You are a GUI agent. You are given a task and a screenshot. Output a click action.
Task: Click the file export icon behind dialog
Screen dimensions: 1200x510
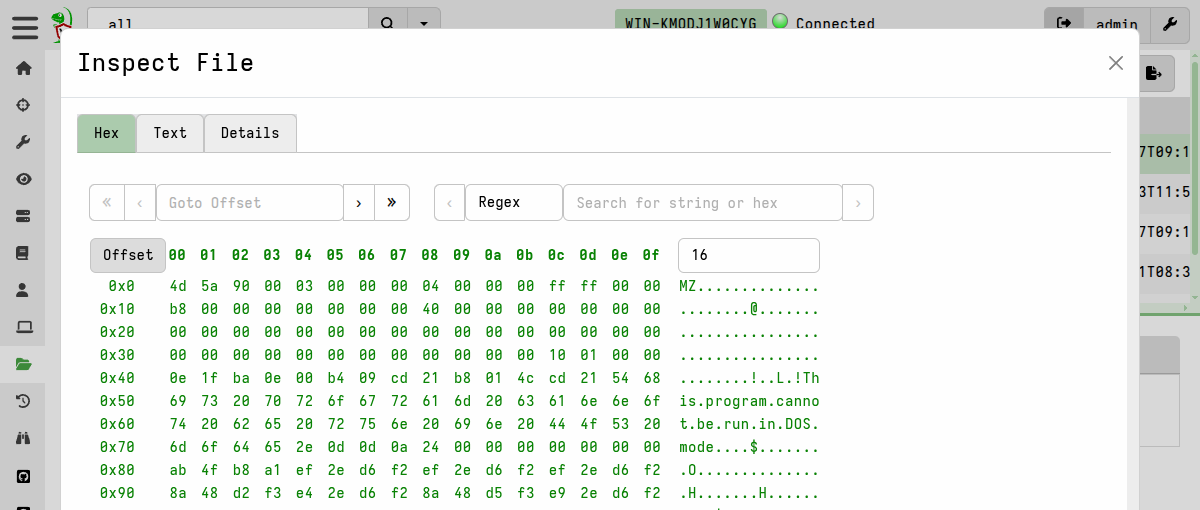coord(1153,73)
